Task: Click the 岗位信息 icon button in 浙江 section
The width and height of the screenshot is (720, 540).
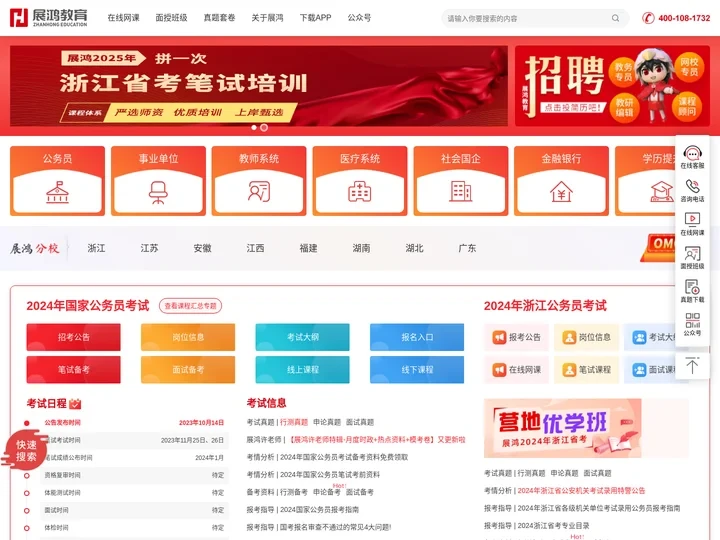Action: coord(586,338)
